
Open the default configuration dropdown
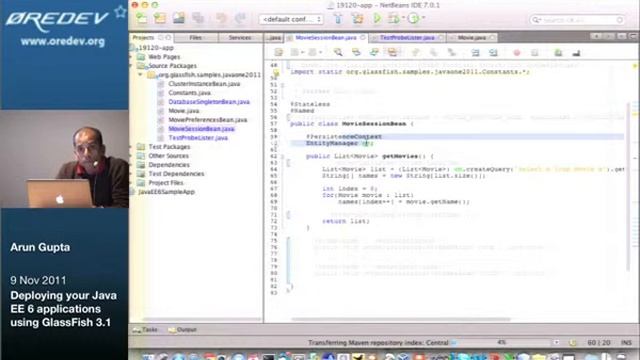pos(291,19)
